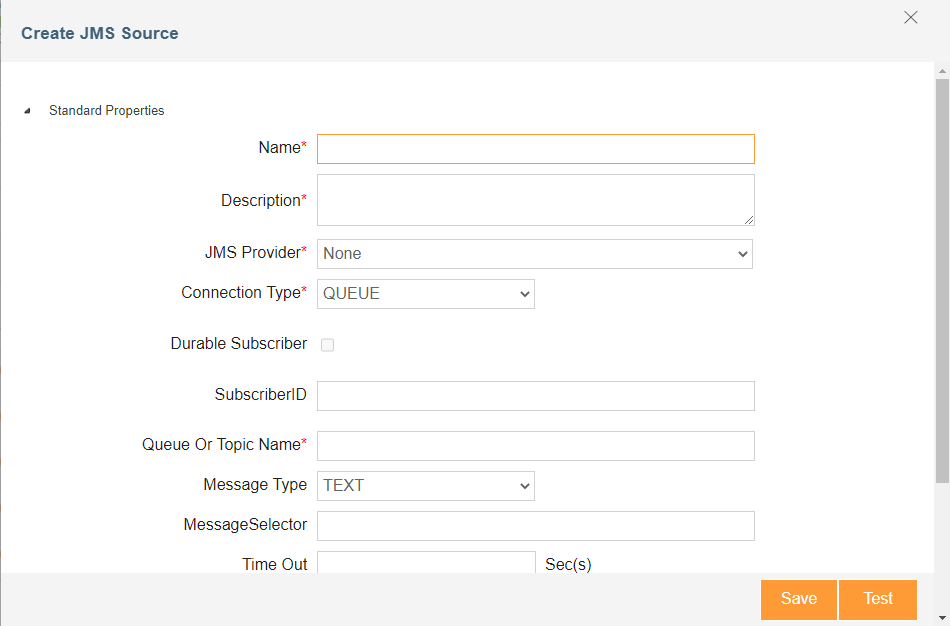Close the Create JMS Source dialog

point(910,17)
